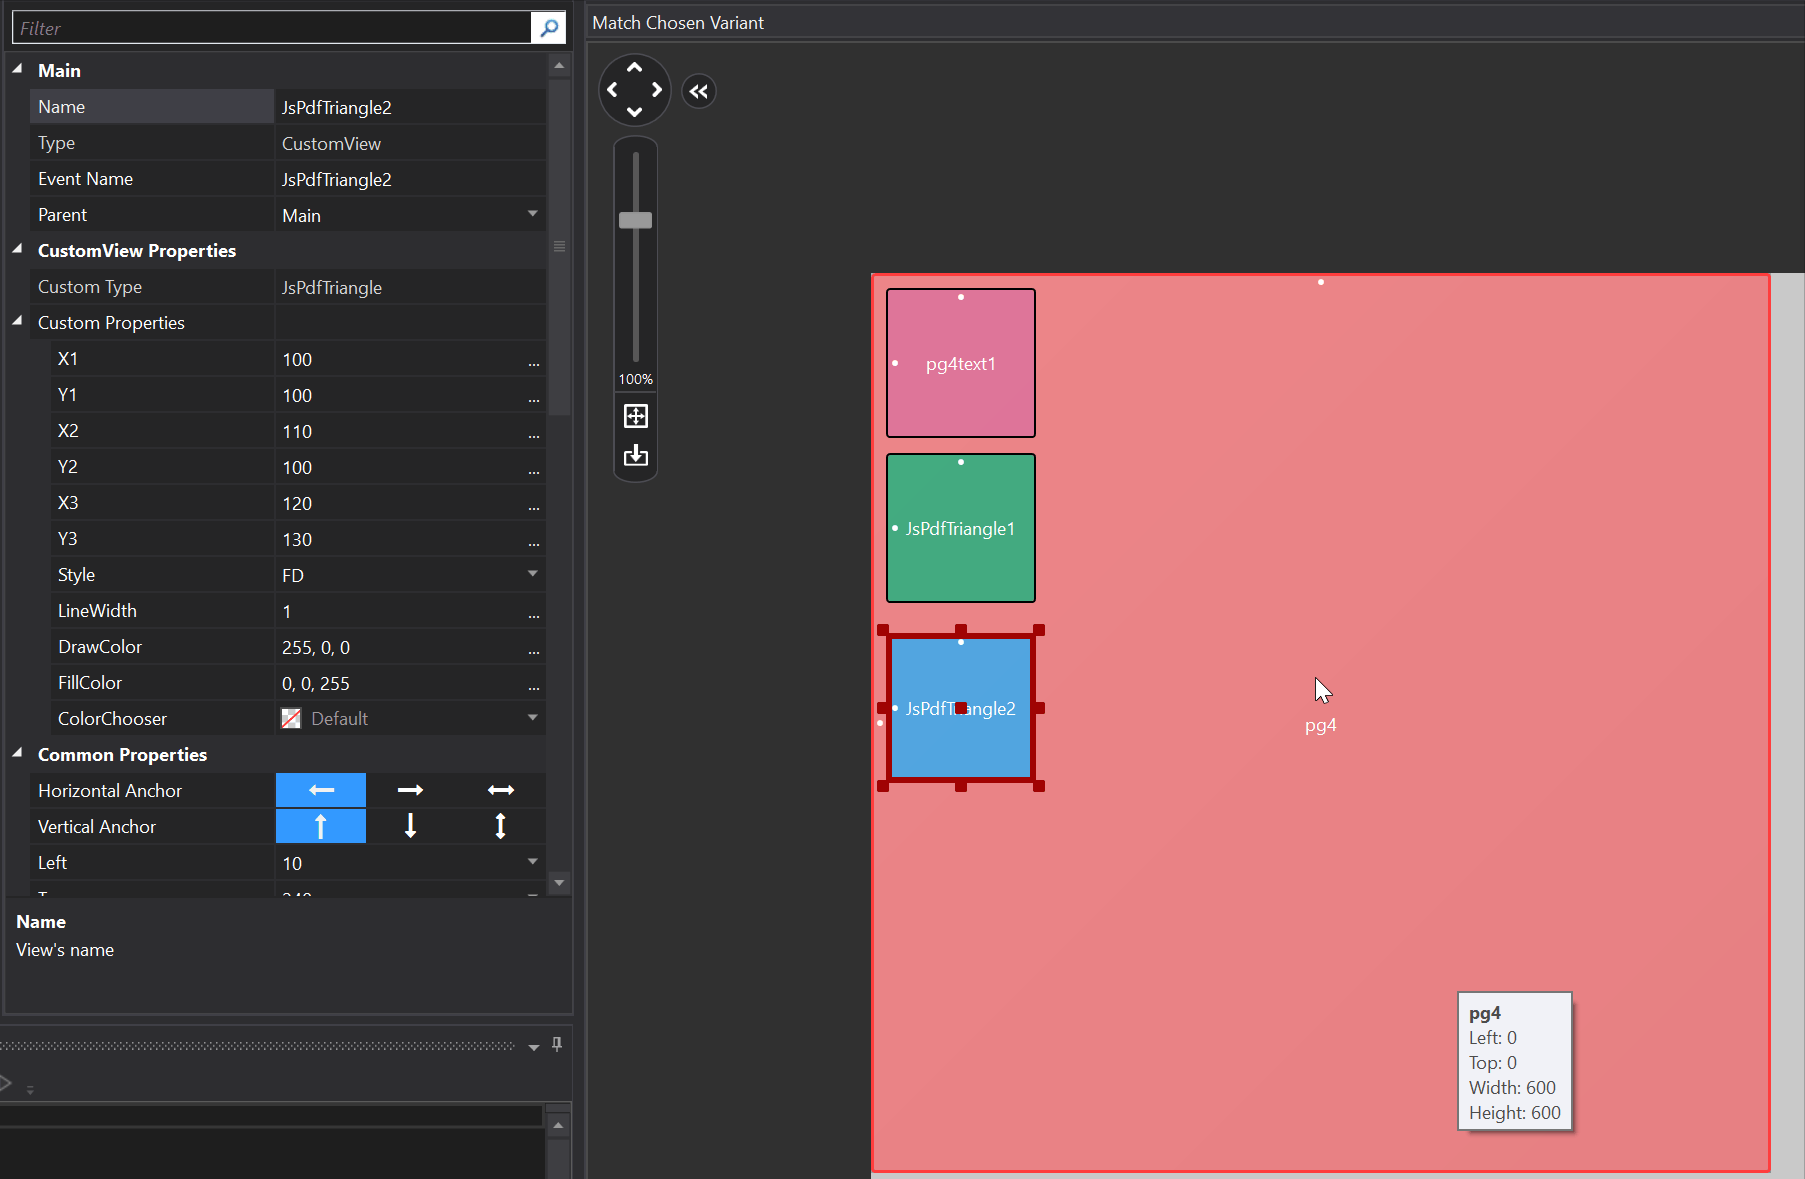Click the Horizontal Anchor label
This screenshot has width=1805, height=1179.
pyautogui.click(x=110, y=790)
